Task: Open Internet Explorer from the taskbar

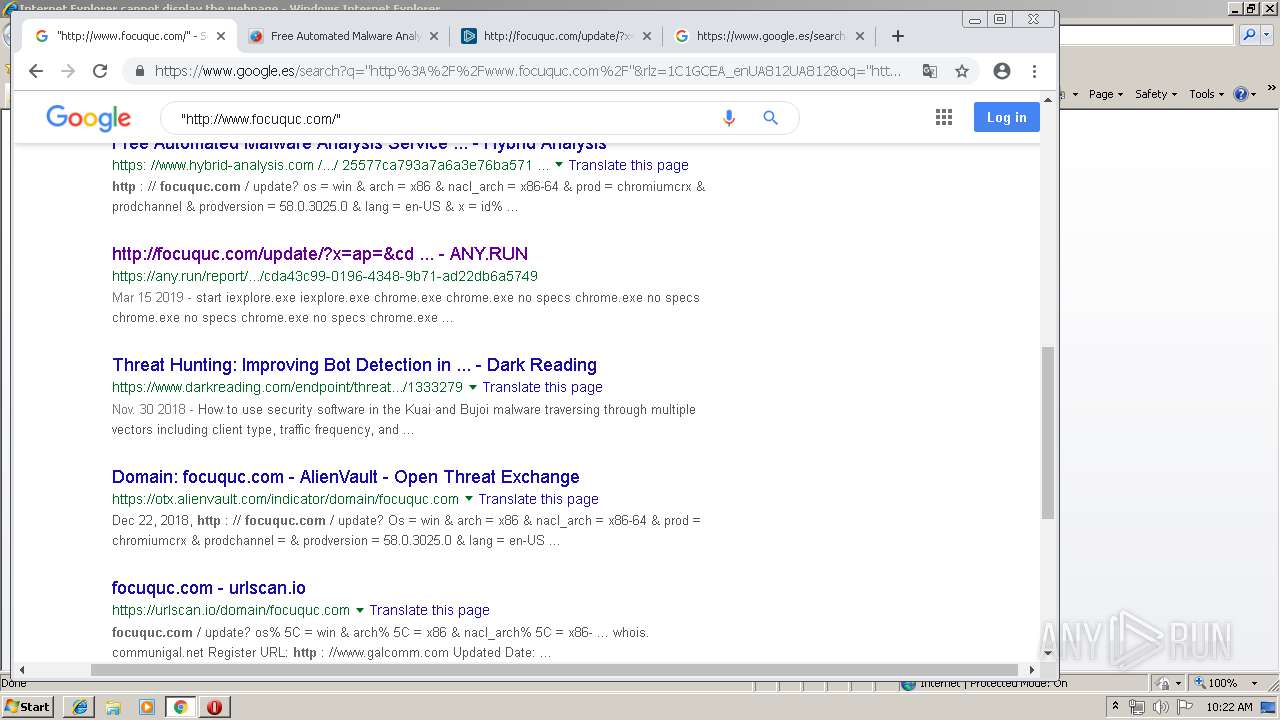Action: 80,707
